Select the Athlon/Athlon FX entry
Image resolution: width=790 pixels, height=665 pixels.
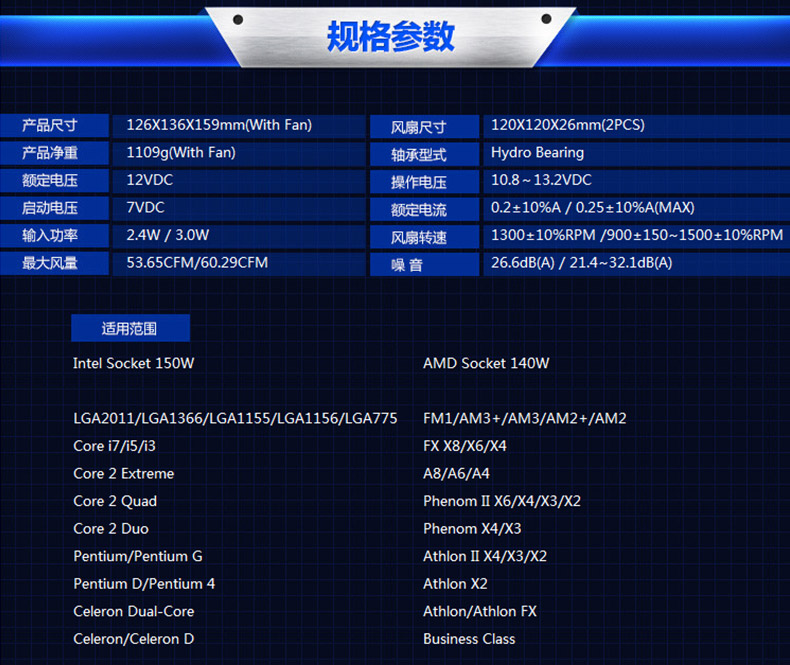[x=480, y=611]
